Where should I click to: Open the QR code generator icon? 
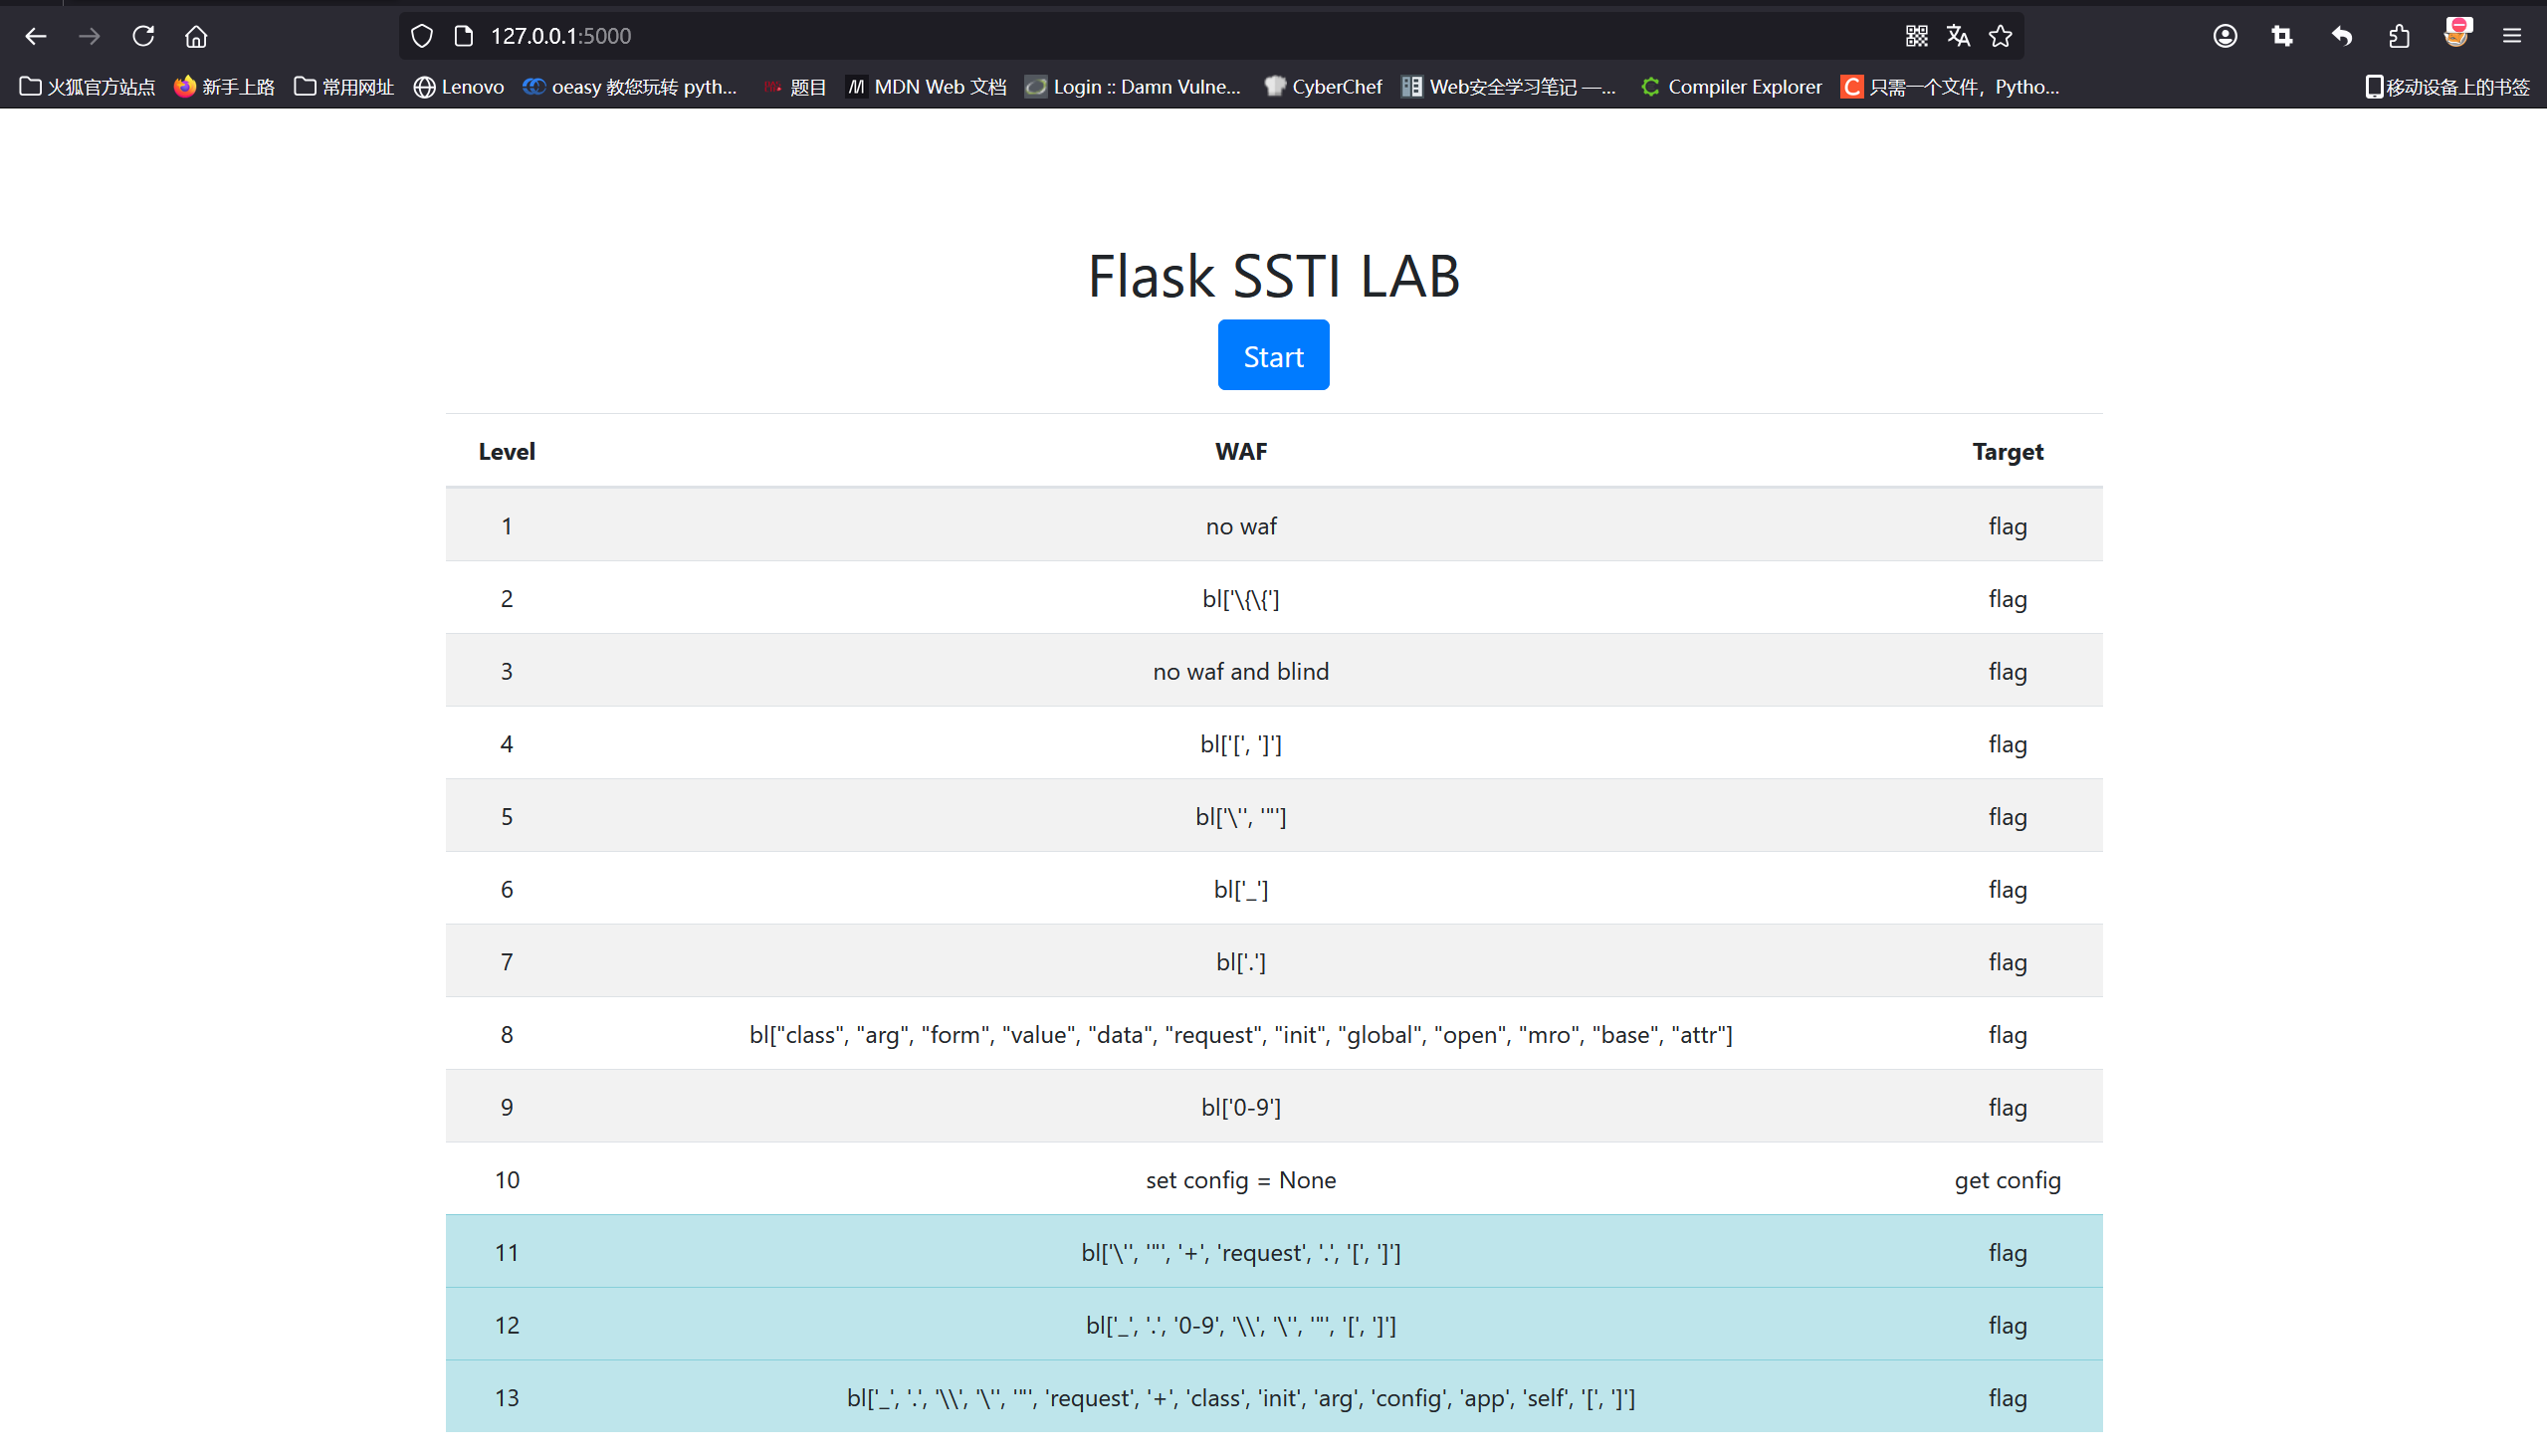tap(1916, 36)
